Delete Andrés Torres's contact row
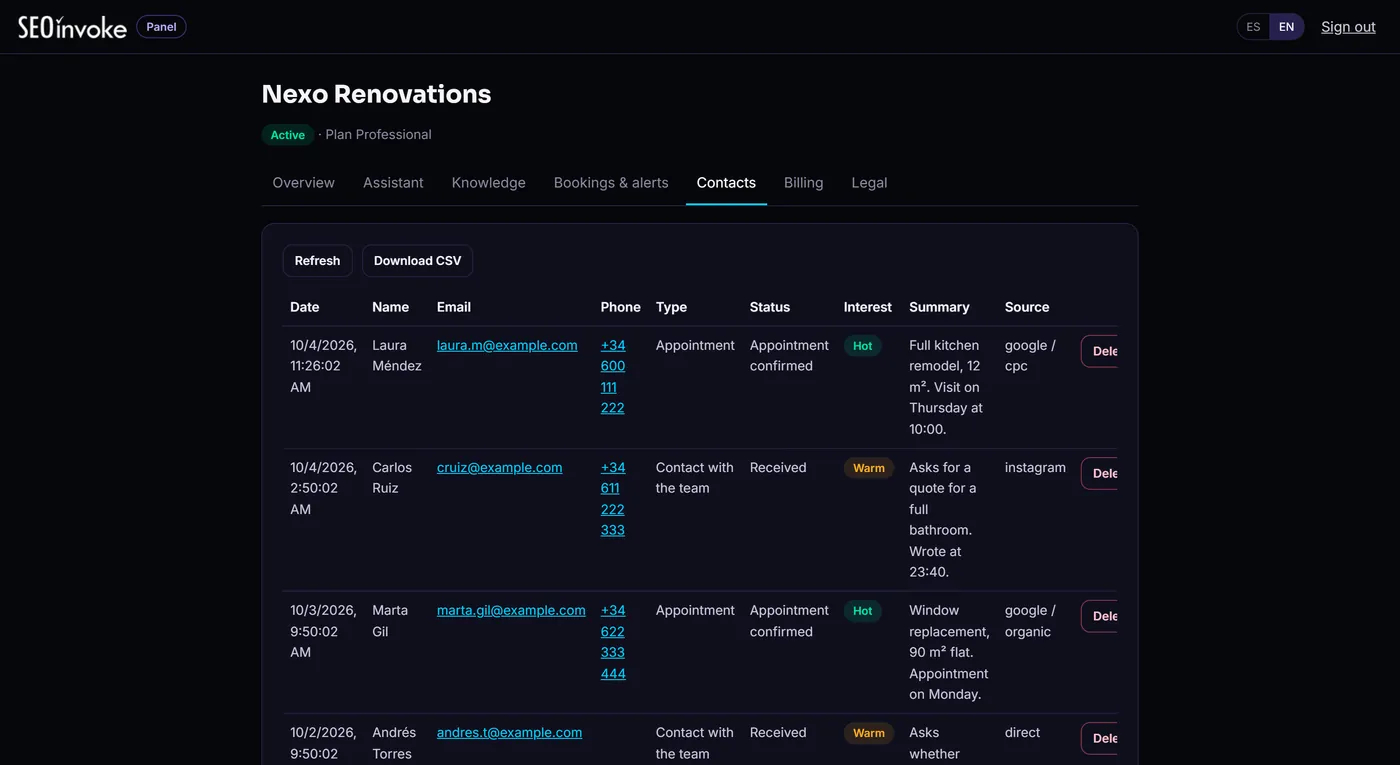 pos(1100,738)
